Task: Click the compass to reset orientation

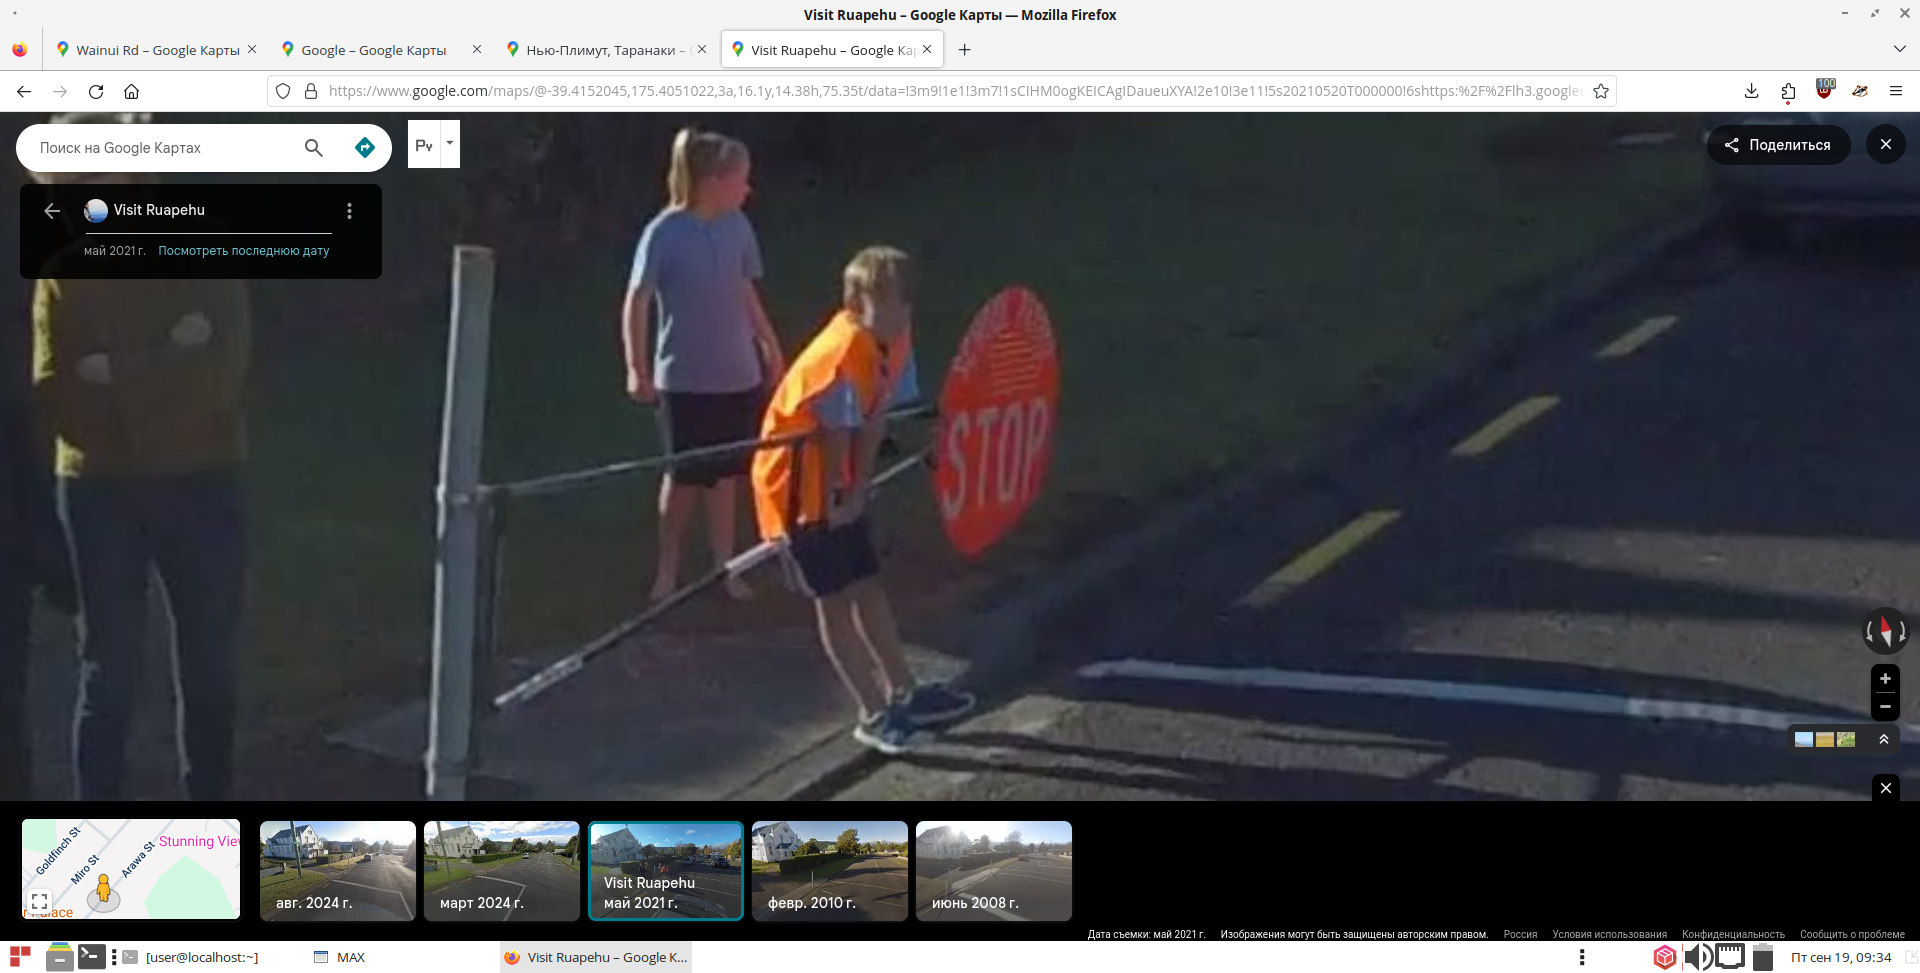Action: tap(1885, 631)
